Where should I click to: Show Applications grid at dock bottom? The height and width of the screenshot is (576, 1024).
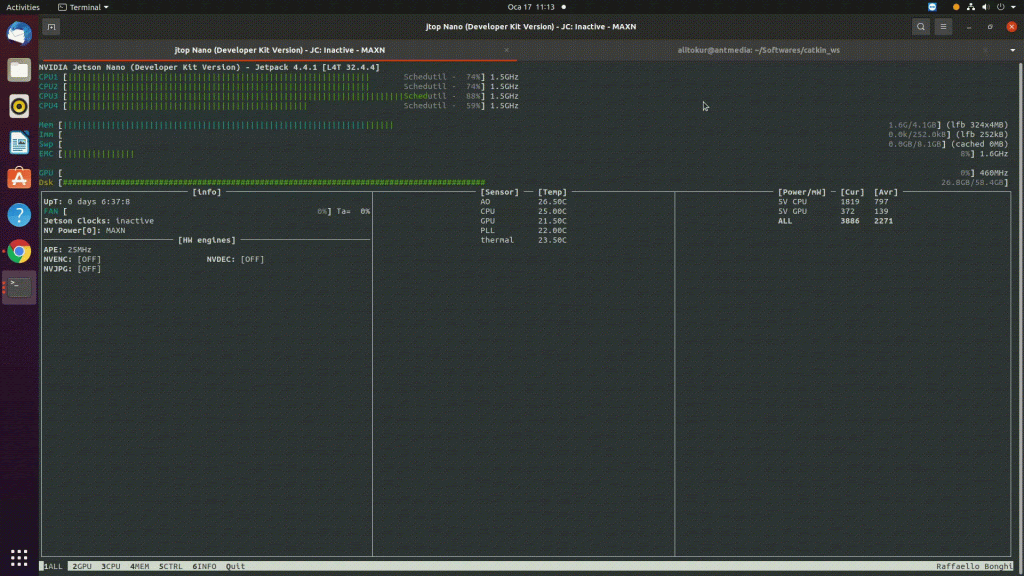click(19, 557)
